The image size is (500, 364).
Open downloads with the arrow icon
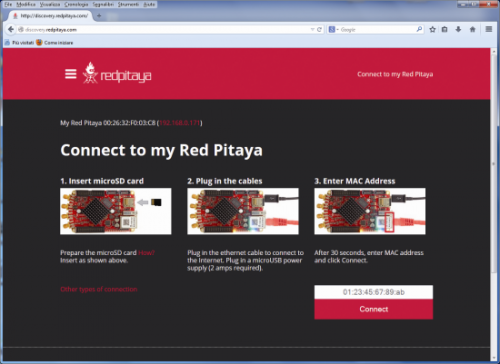pyautogui.click(x=458, y=29)
